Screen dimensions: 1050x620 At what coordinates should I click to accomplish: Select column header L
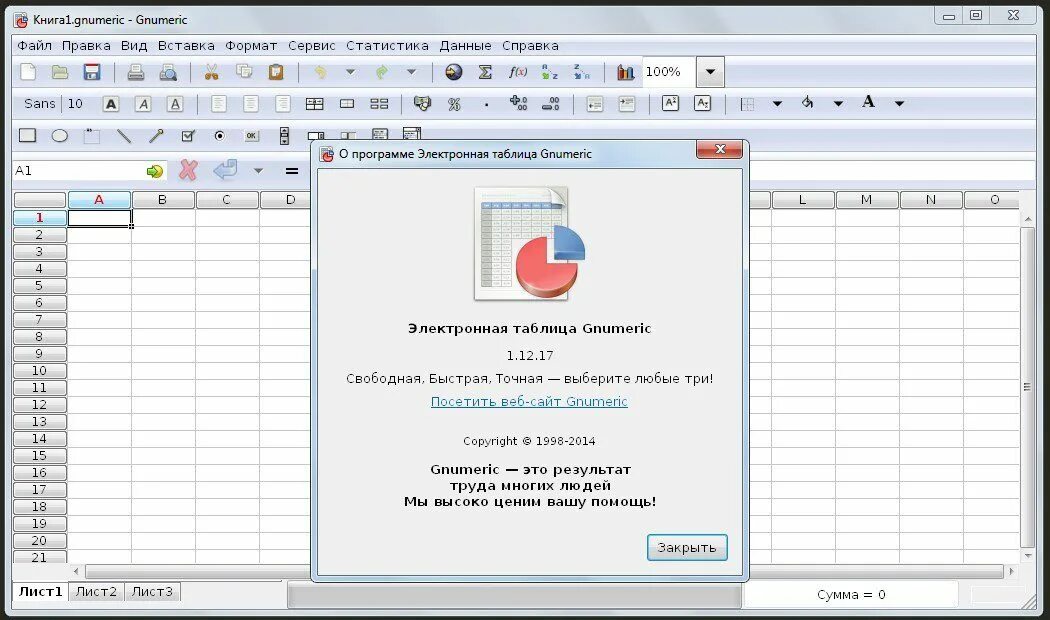[x=802, y=200]
